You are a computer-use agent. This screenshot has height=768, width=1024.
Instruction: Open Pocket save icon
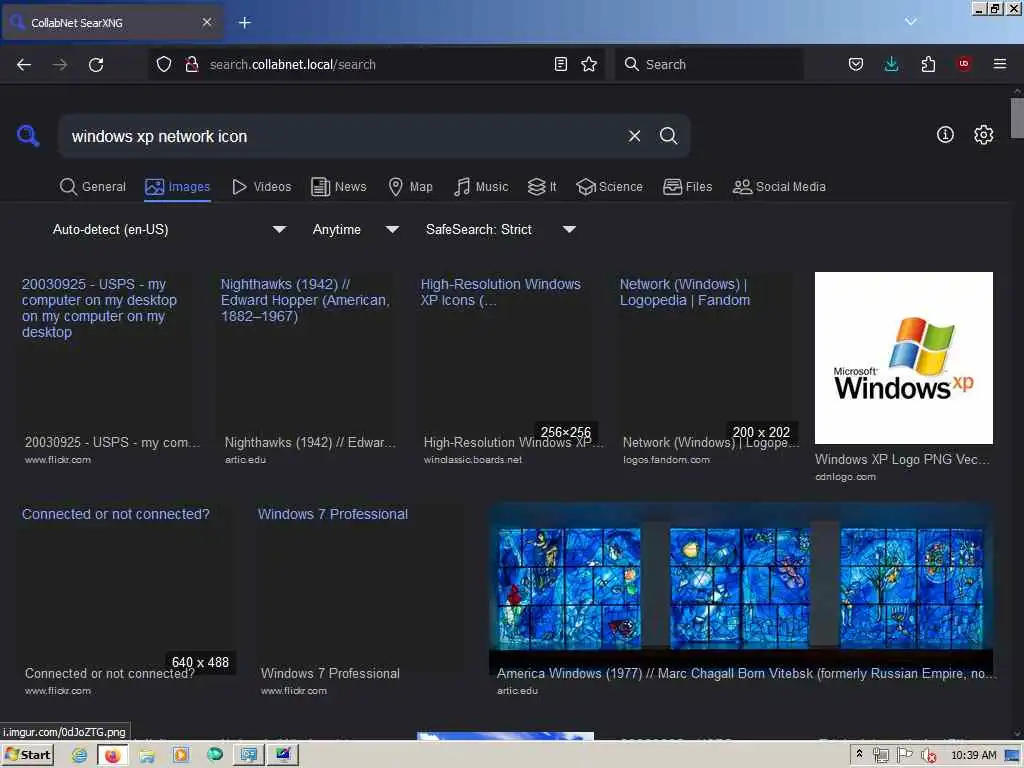pyautogui.click(x=856, y=64)
